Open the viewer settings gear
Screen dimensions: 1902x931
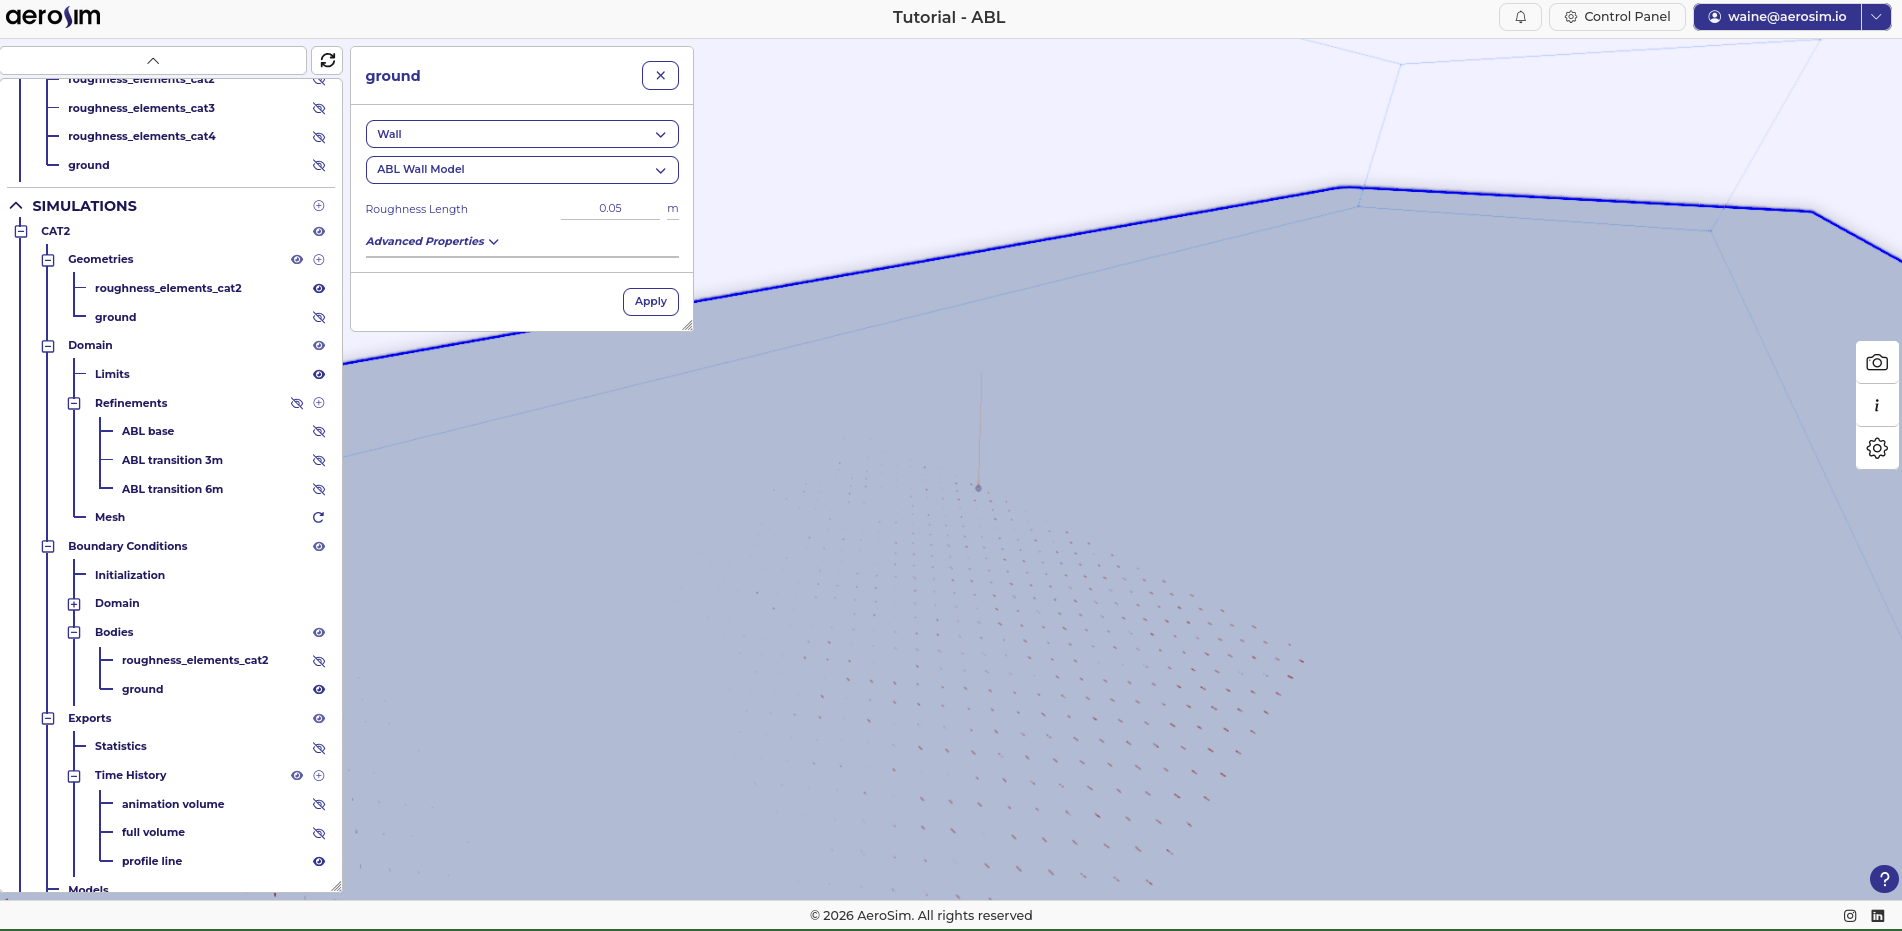pyautogui.click(x=1876, y=448)
